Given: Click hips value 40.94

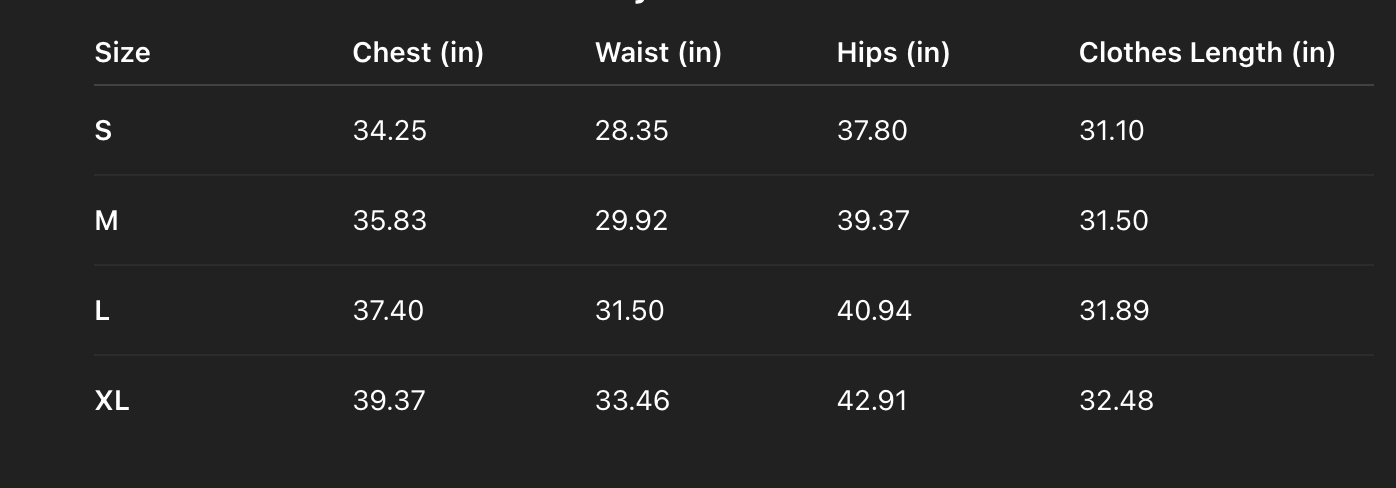Looking at the screenshot, I should (x=874, y=311).
